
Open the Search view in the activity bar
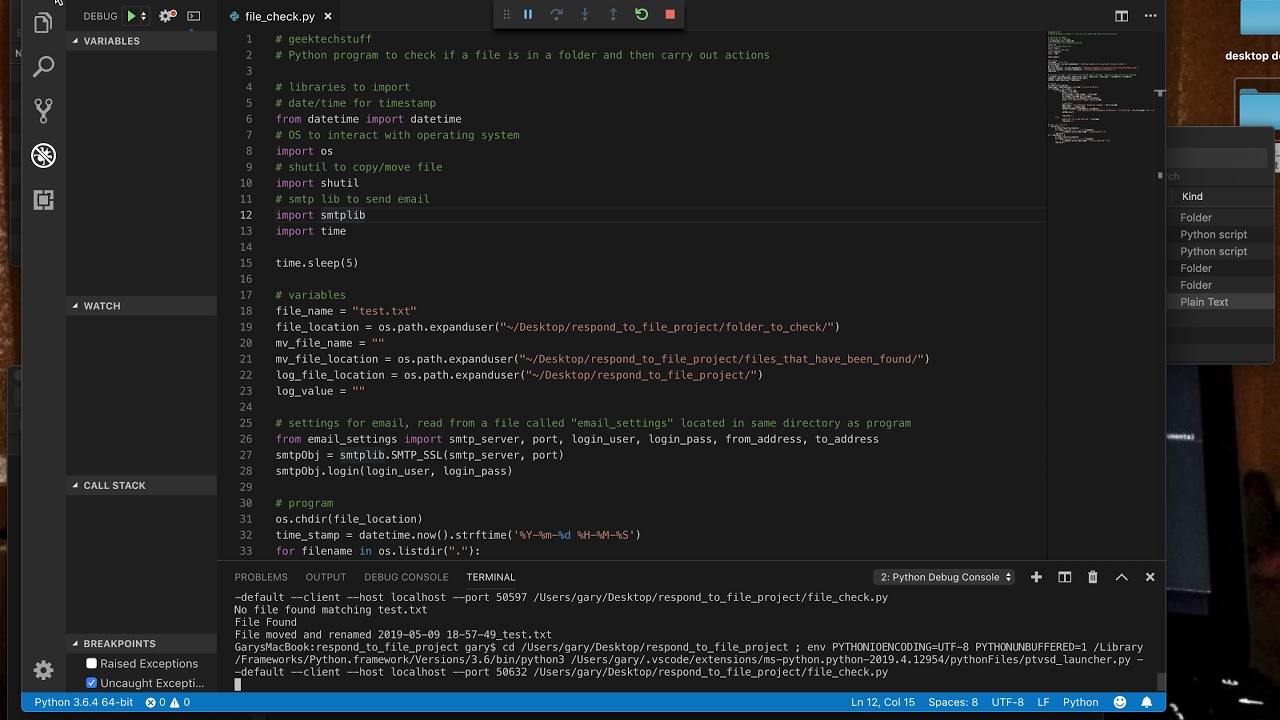[43, 67]
